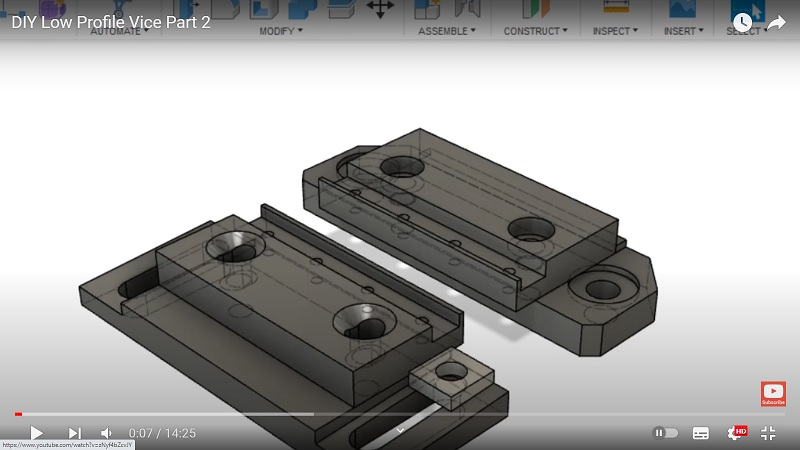Open the ASSEMBLE dropdown menu
Screen dimensions: 800x450
(x=446, y=31)
